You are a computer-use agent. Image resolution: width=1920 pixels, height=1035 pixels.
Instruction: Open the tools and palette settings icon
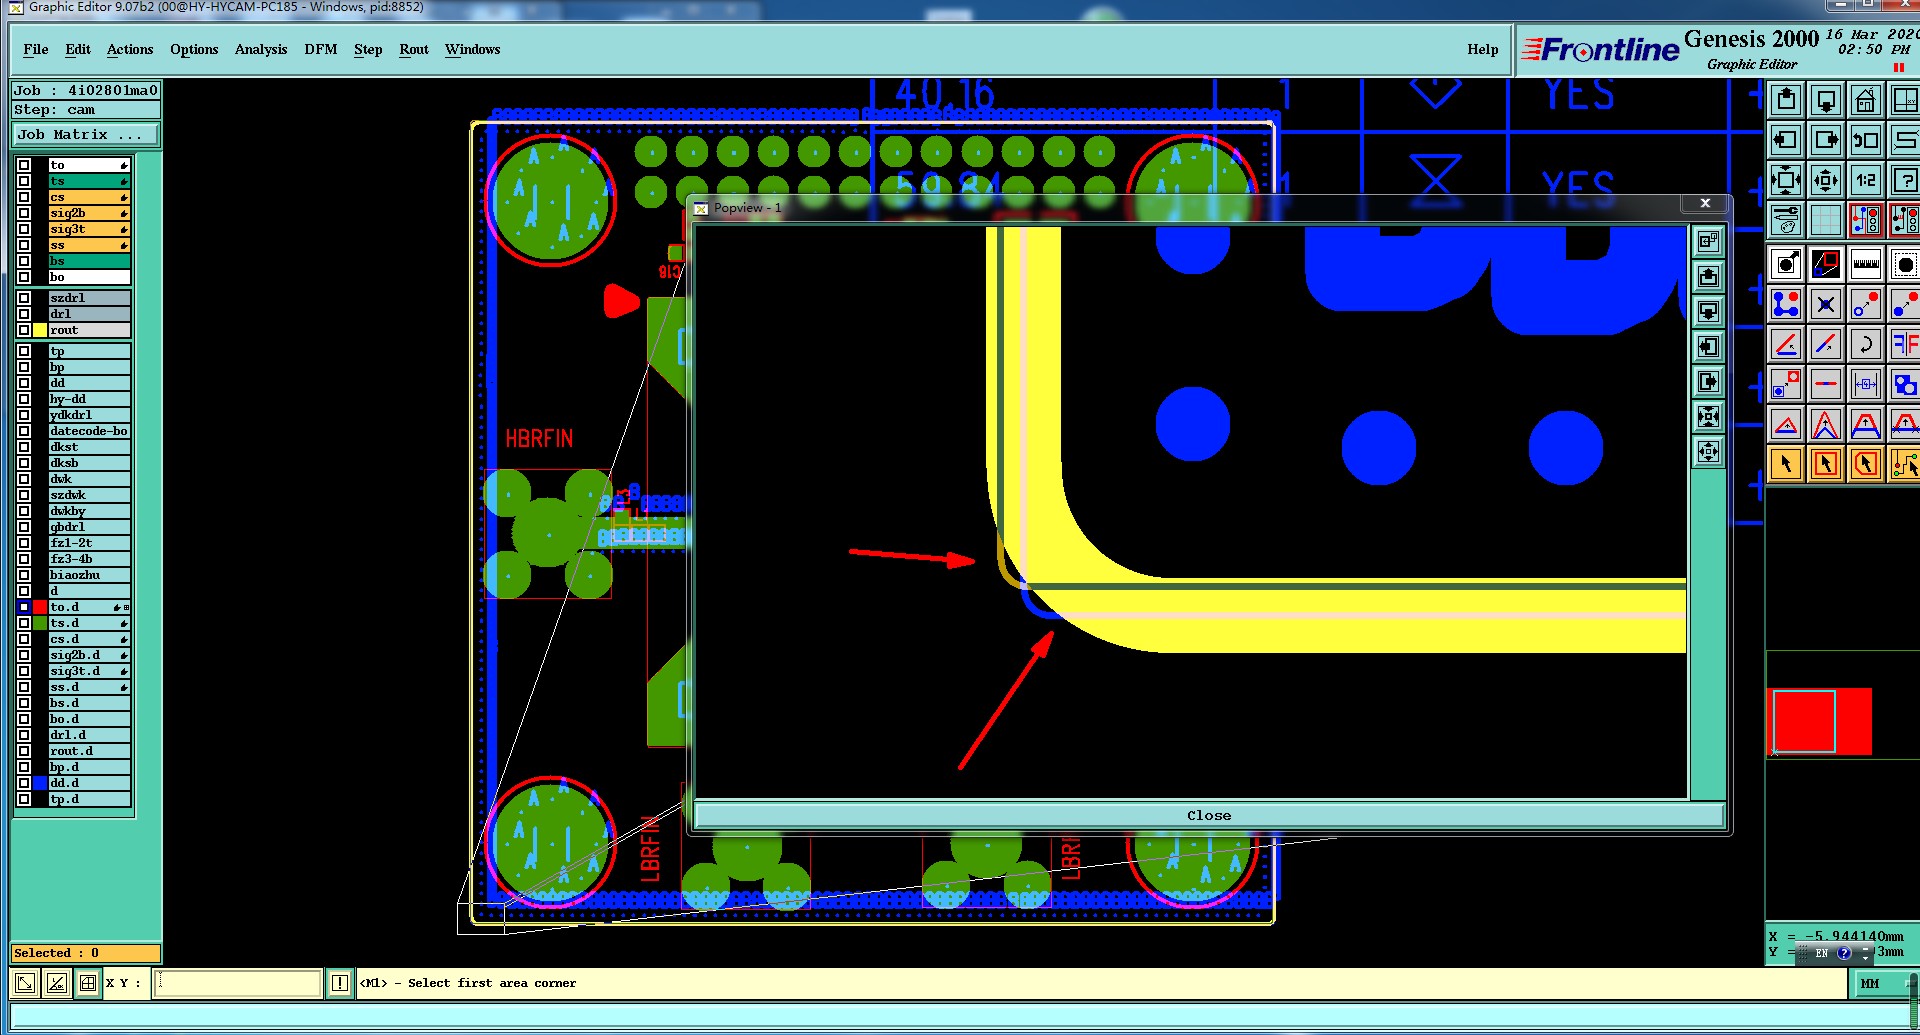(1786, 219)
